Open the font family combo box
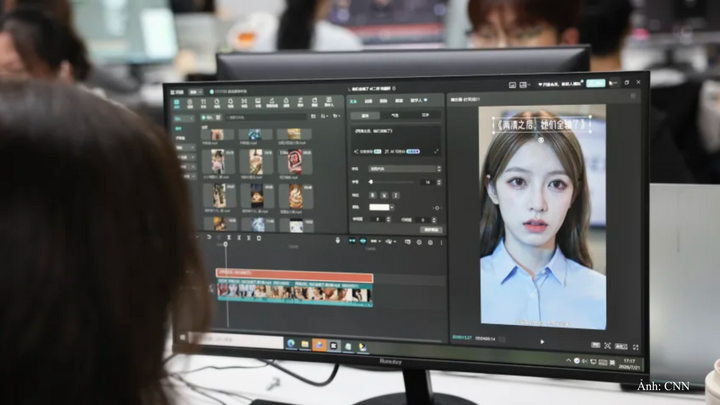This screenshot has height=405, width=720. point(405,169)
